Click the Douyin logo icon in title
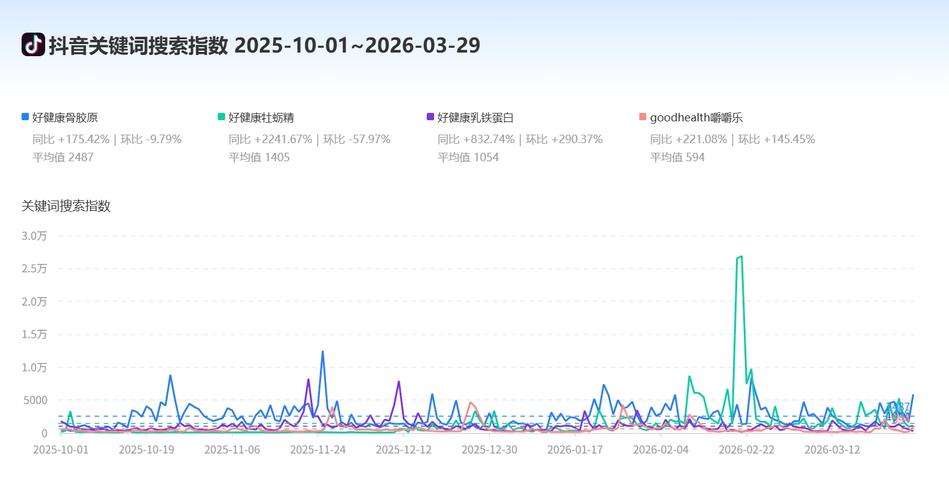Screen dimensions: 949x500 33,45
